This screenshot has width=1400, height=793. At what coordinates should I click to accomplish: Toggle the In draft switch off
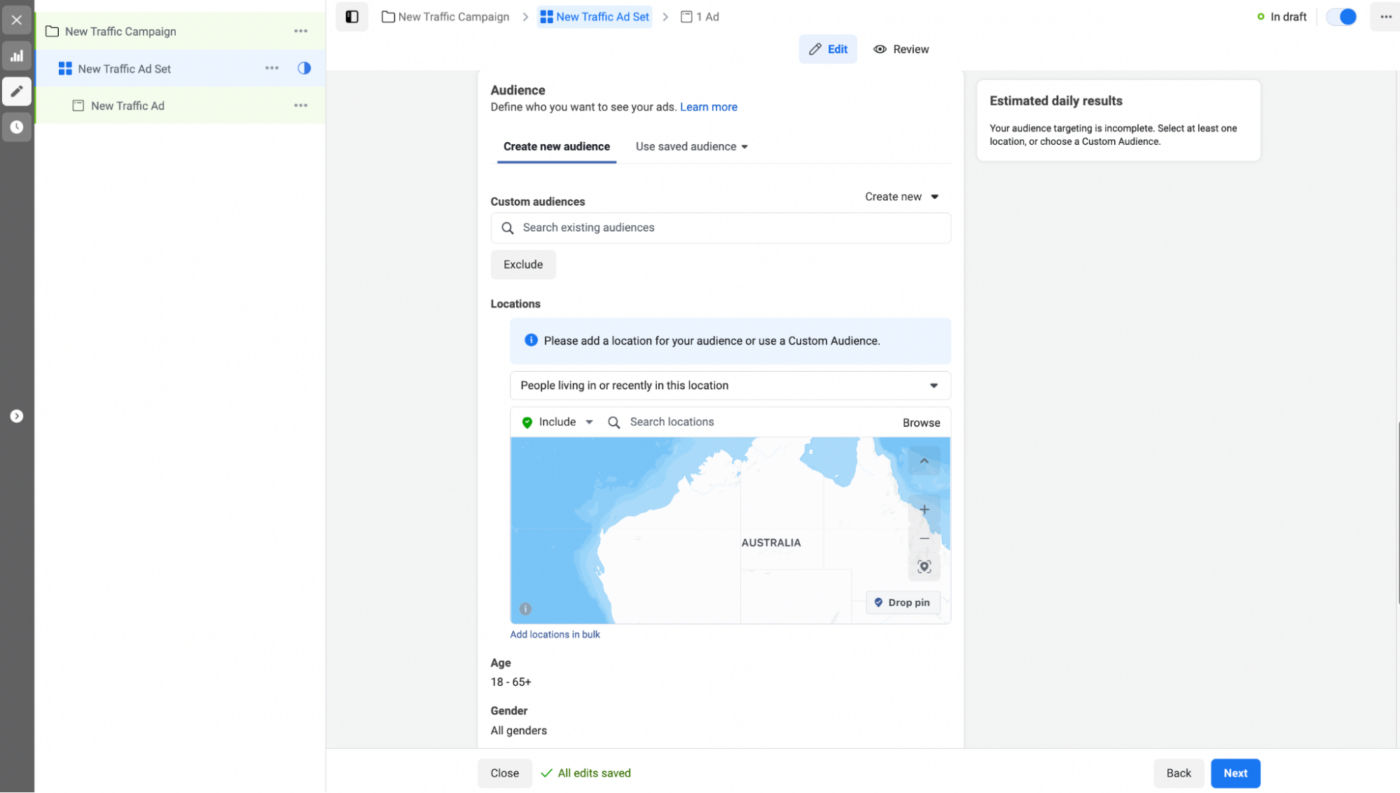click(x=1340, y=16)
